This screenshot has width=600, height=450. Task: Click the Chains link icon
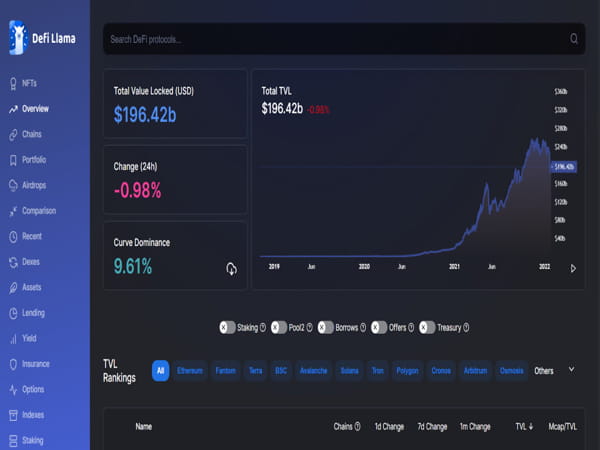[x=13, y=135]
